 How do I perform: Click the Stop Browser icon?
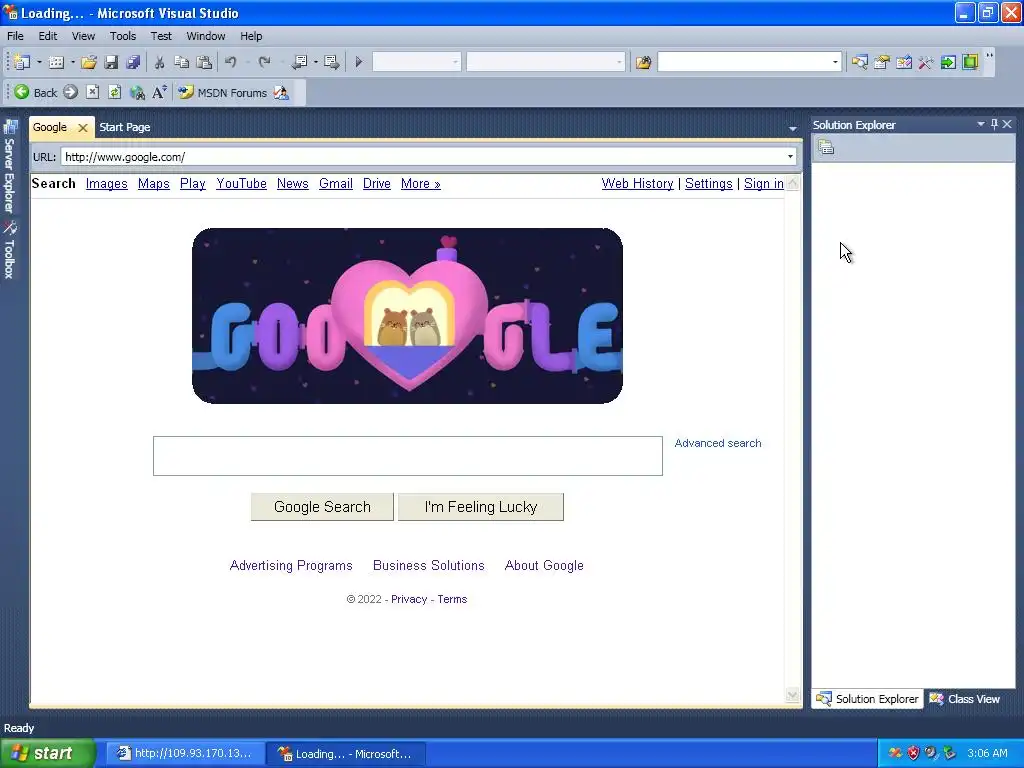[x=93, y=92]
